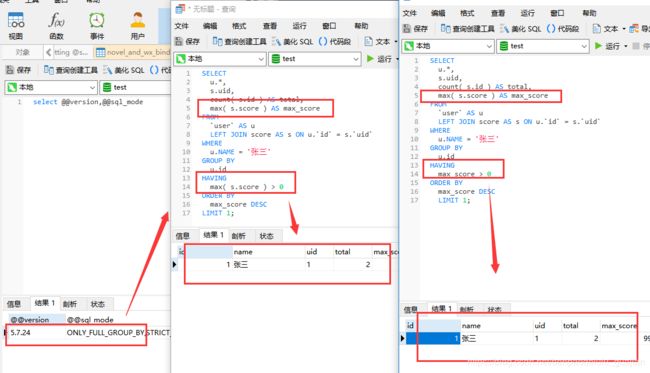Select 结果 1 tab in right window
The width and height of the screenshot is (650, 373).
[x=441, y=308]
